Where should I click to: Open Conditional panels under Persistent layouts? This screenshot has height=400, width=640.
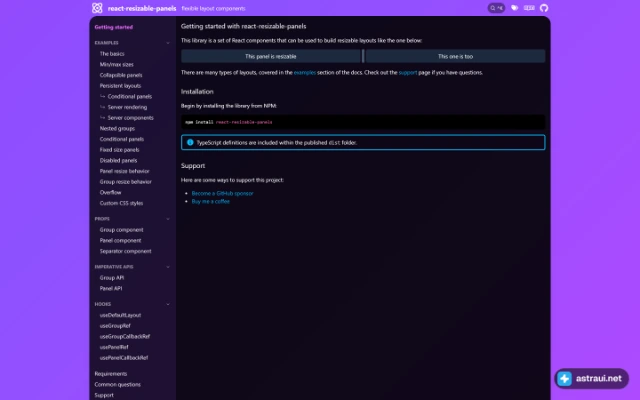click(x=129, y=96)
